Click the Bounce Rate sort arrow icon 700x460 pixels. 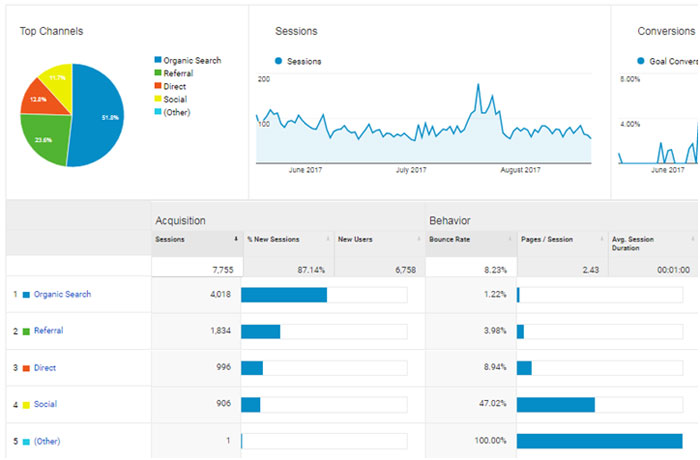click(x=510, y=239)
